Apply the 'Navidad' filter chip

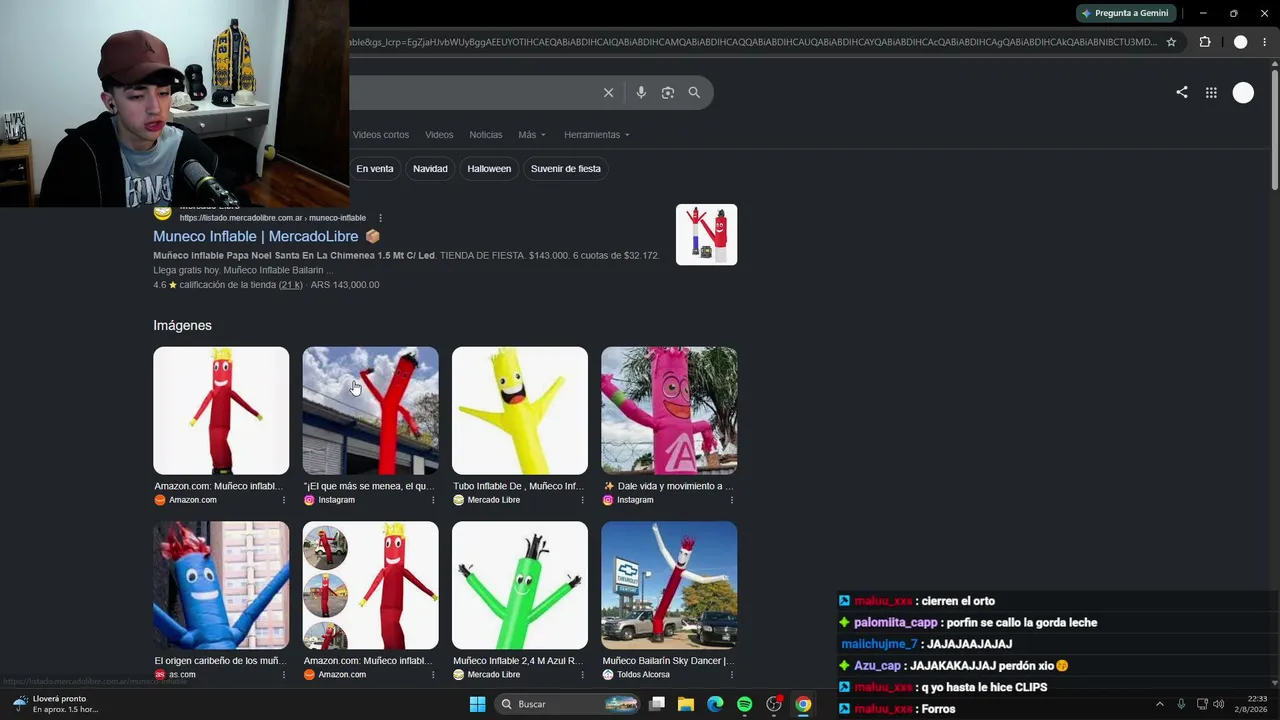[430, 169]
